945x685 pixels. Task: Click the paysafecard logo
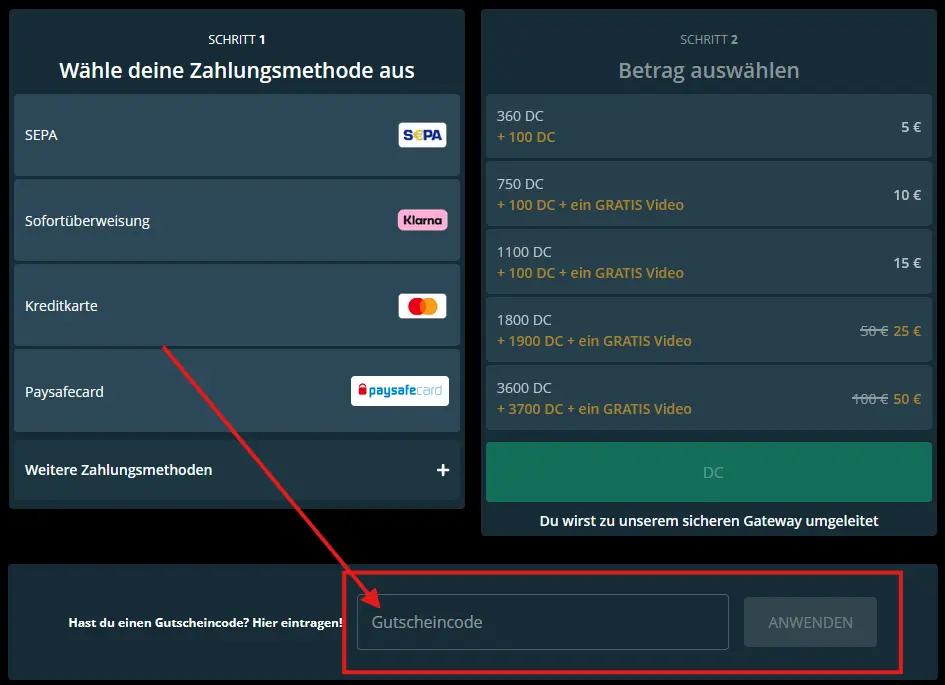pos(399,391)
